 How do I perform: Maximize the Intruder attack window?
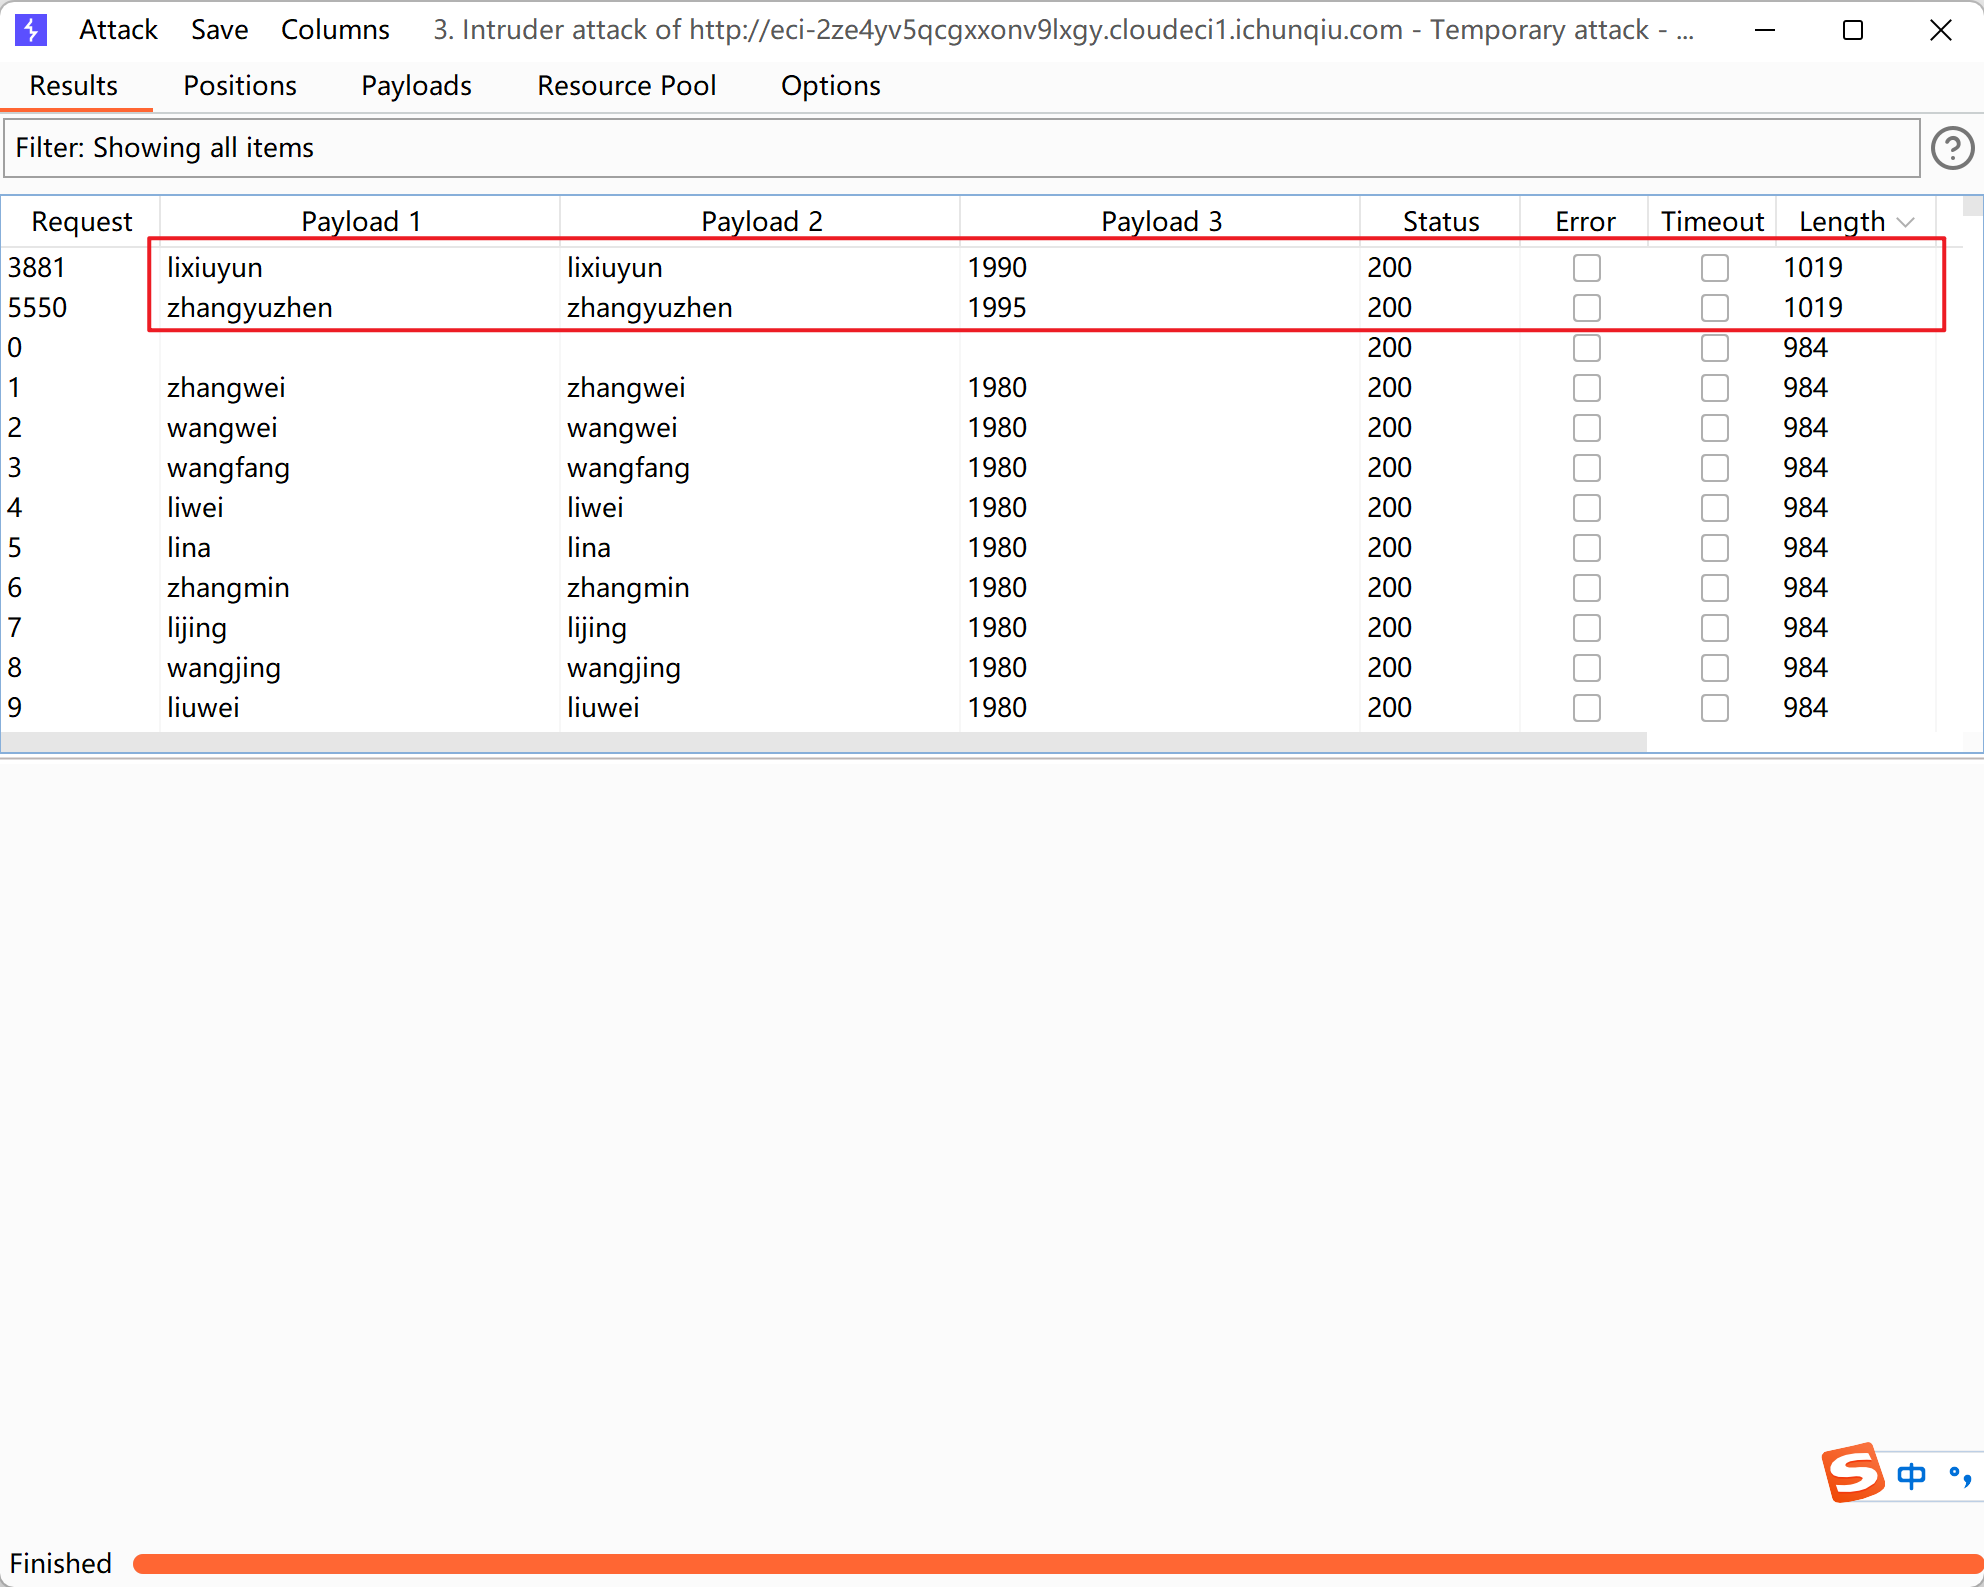click(1852, 30)
